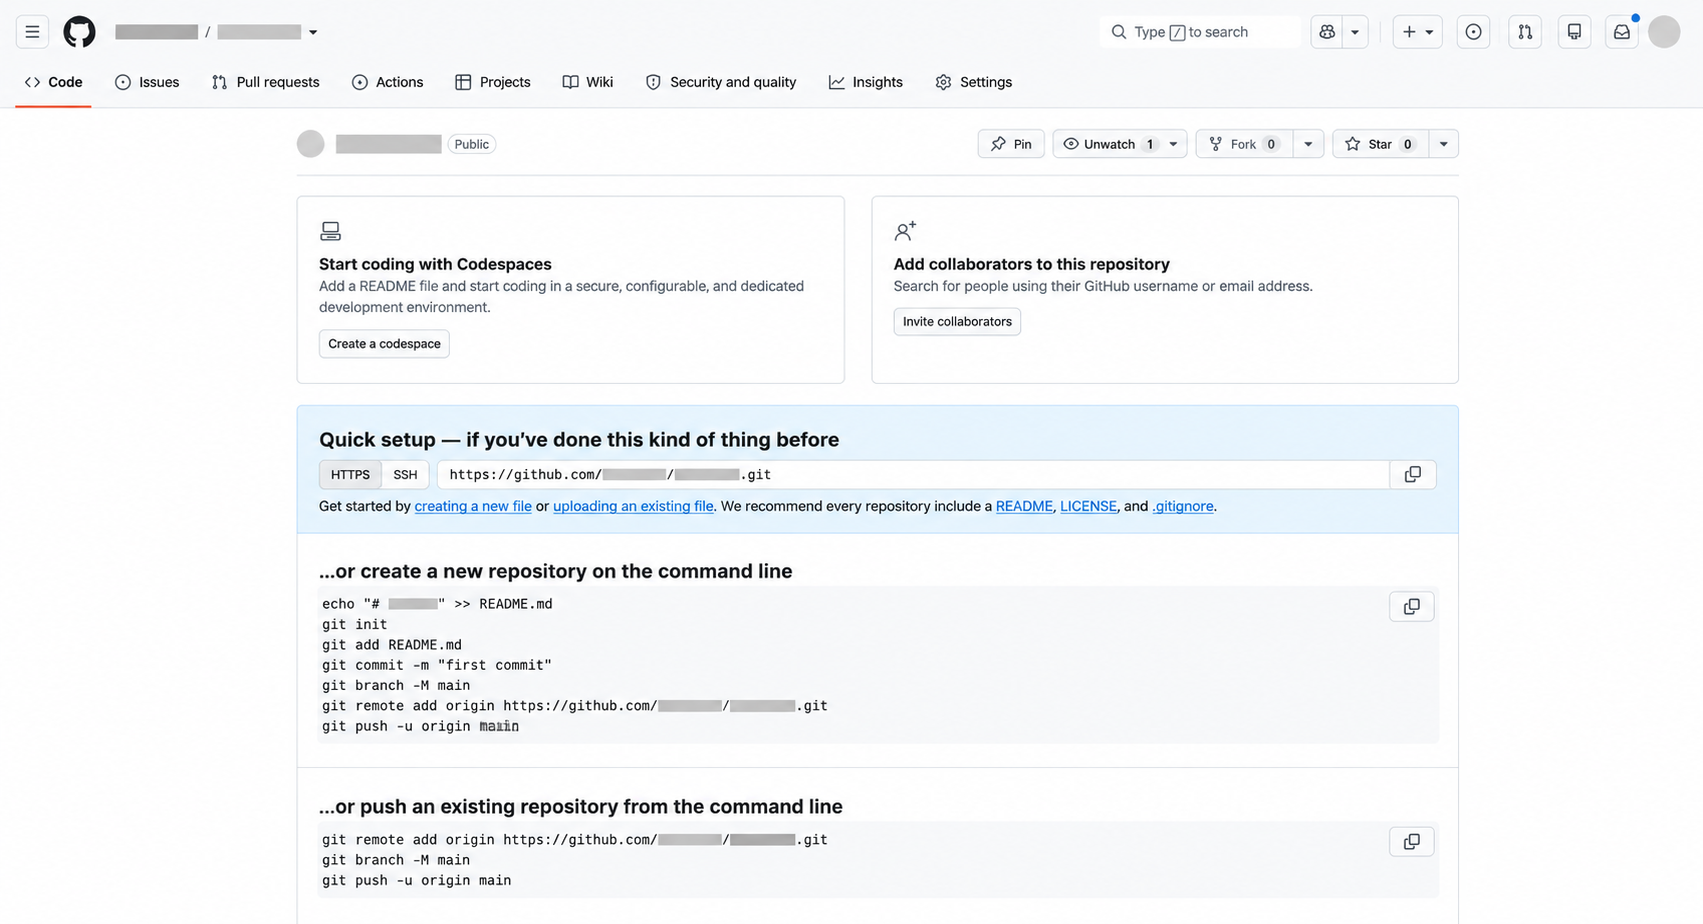Open the Actions tab
This screenshot has height=924, width=1703.
tap(388, 82)
